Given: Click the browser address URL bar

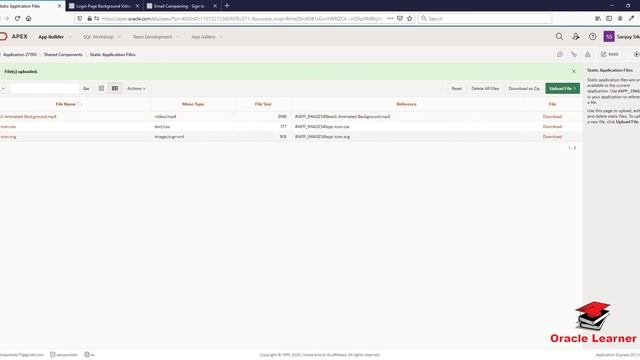Looking at the screenshot, I should coord(241,18).
